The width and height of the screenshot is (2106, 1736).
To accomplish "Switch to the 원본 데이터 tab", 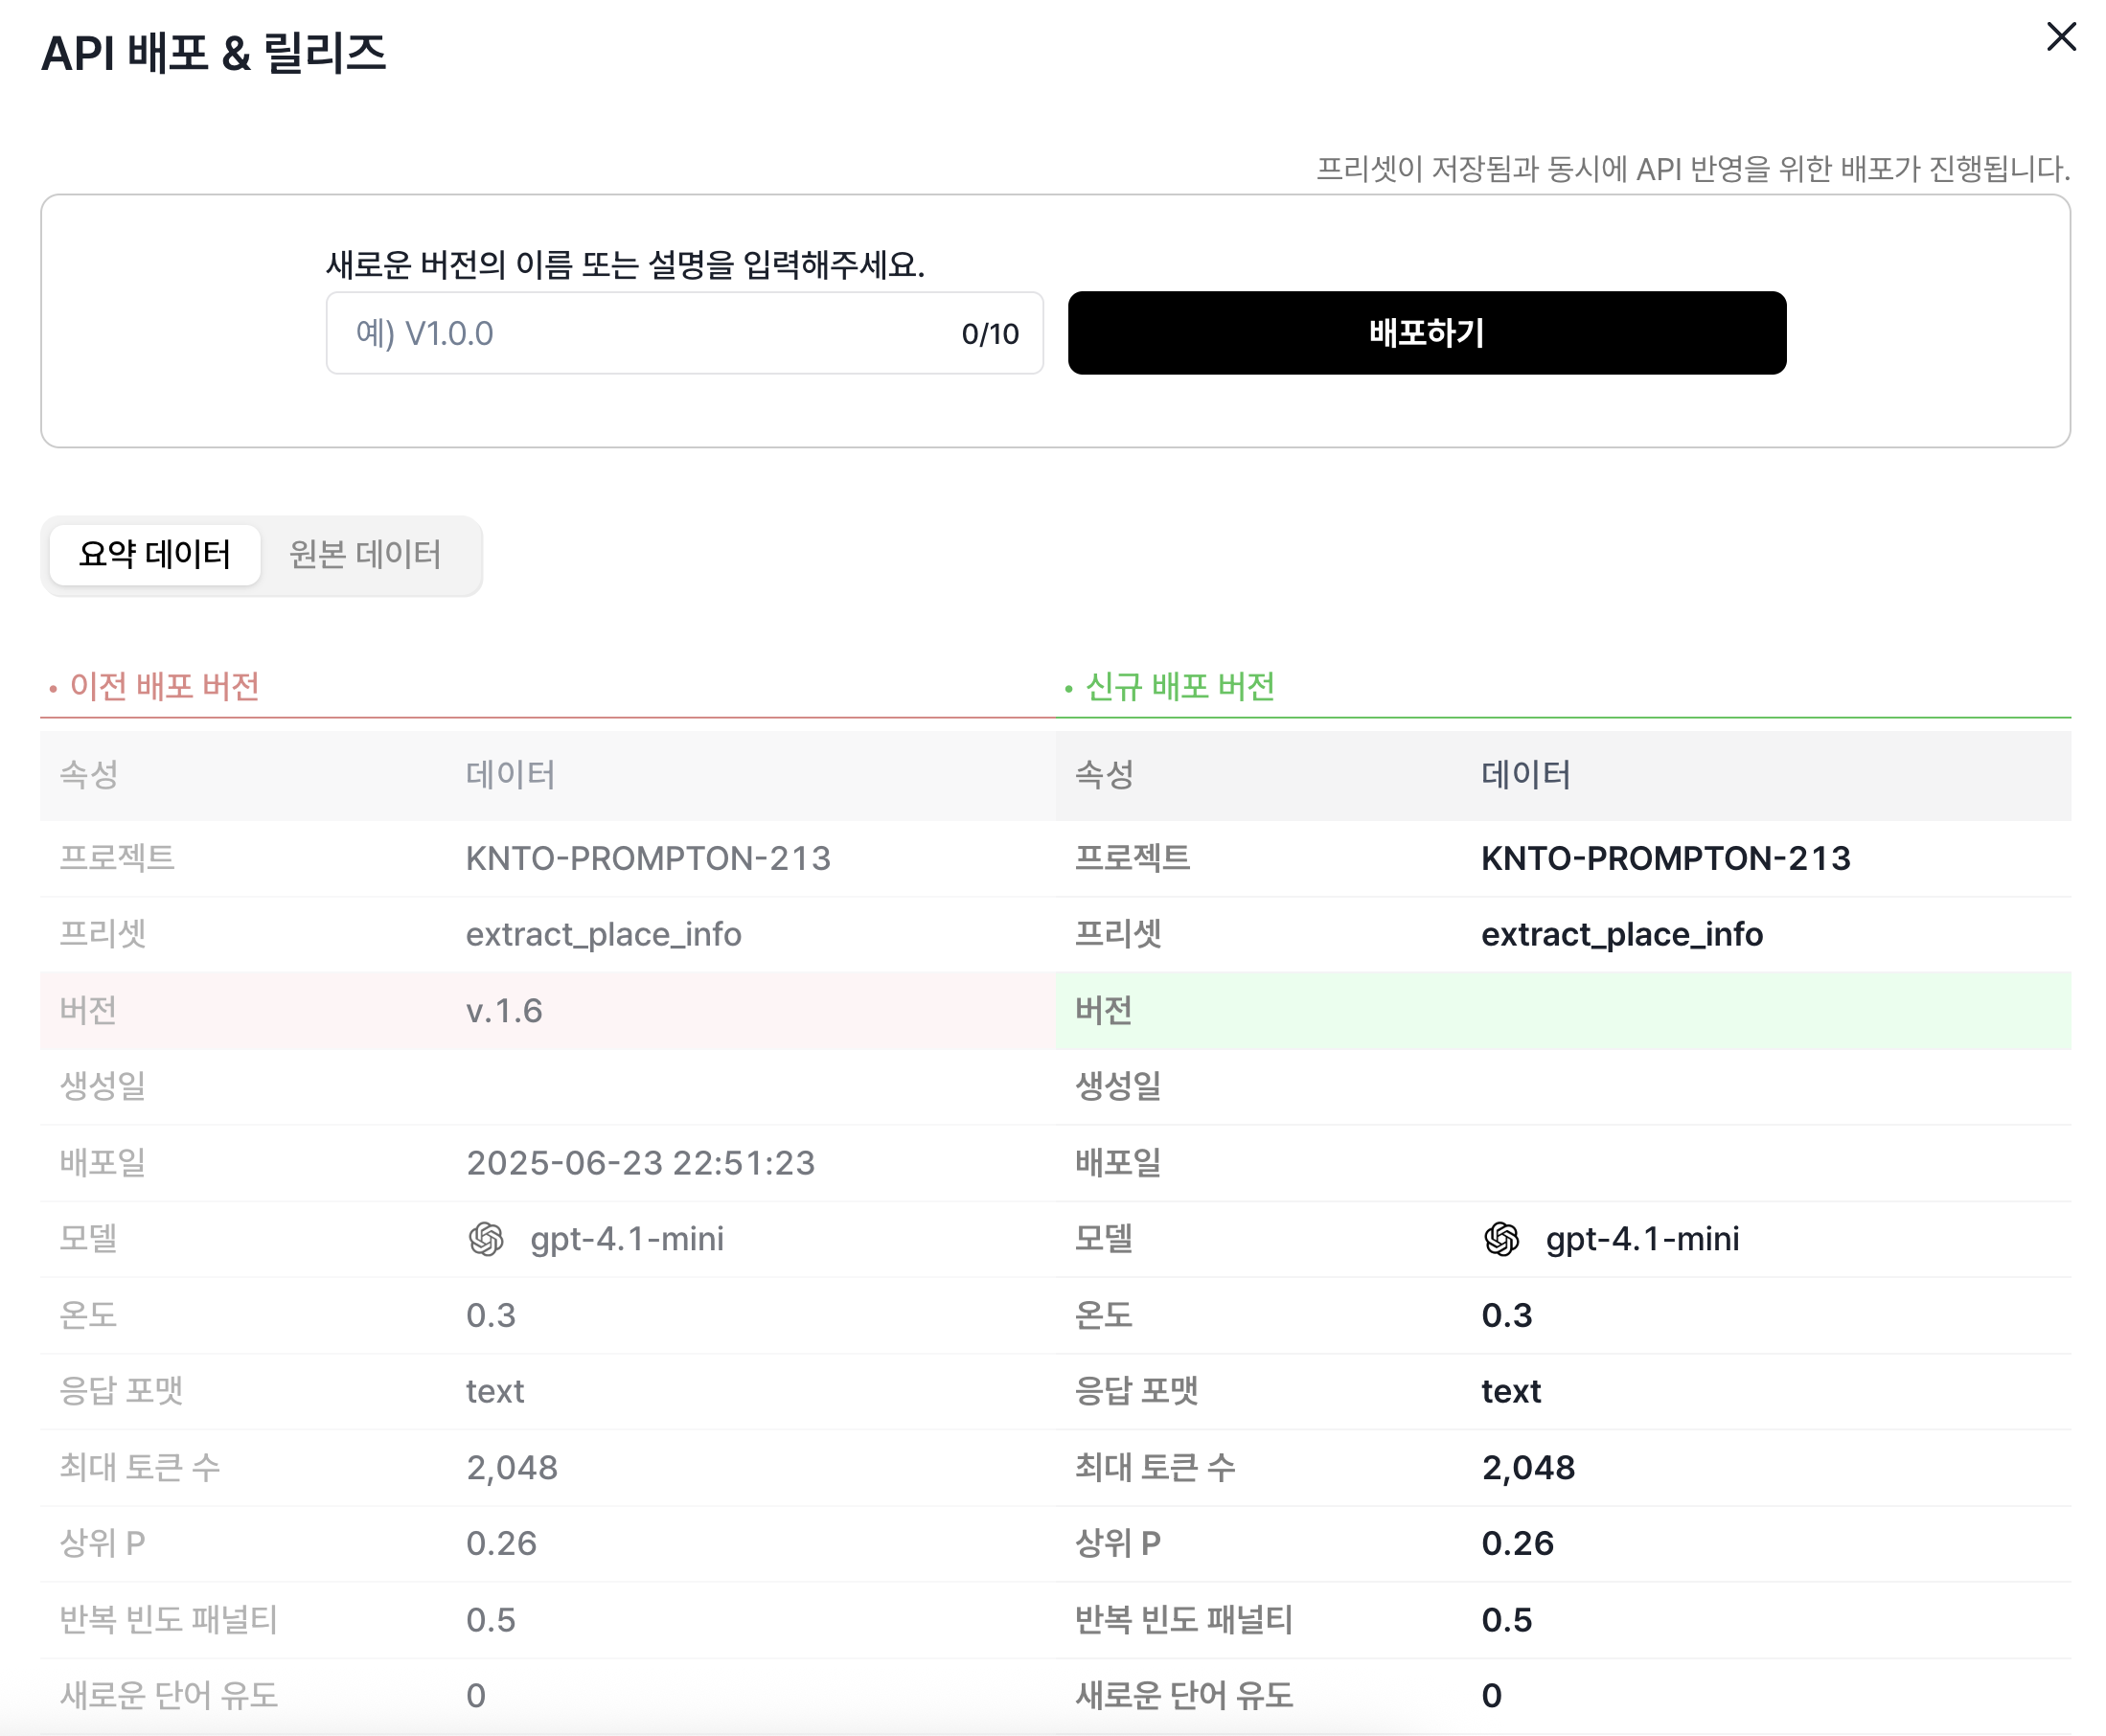I will coord(365,554).
